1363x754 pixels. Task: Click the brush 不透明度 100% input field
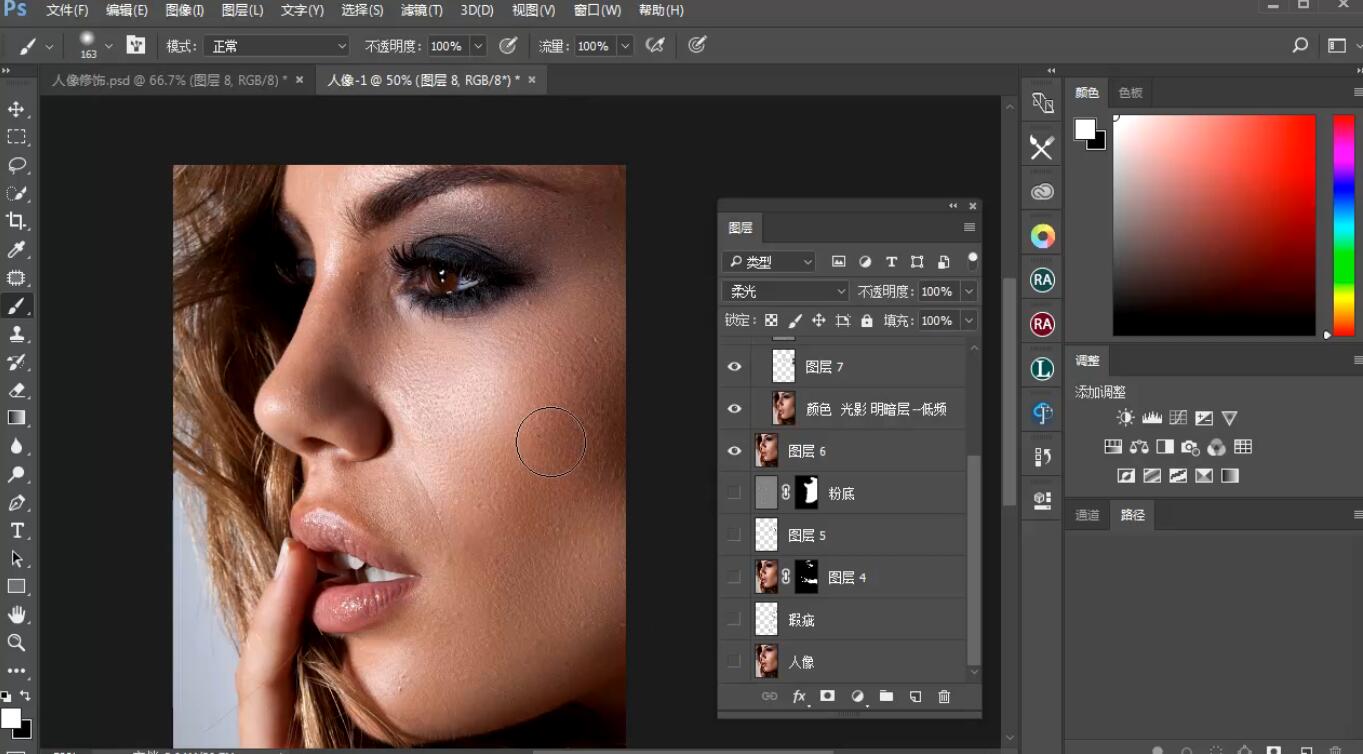[x=448, y=46]
